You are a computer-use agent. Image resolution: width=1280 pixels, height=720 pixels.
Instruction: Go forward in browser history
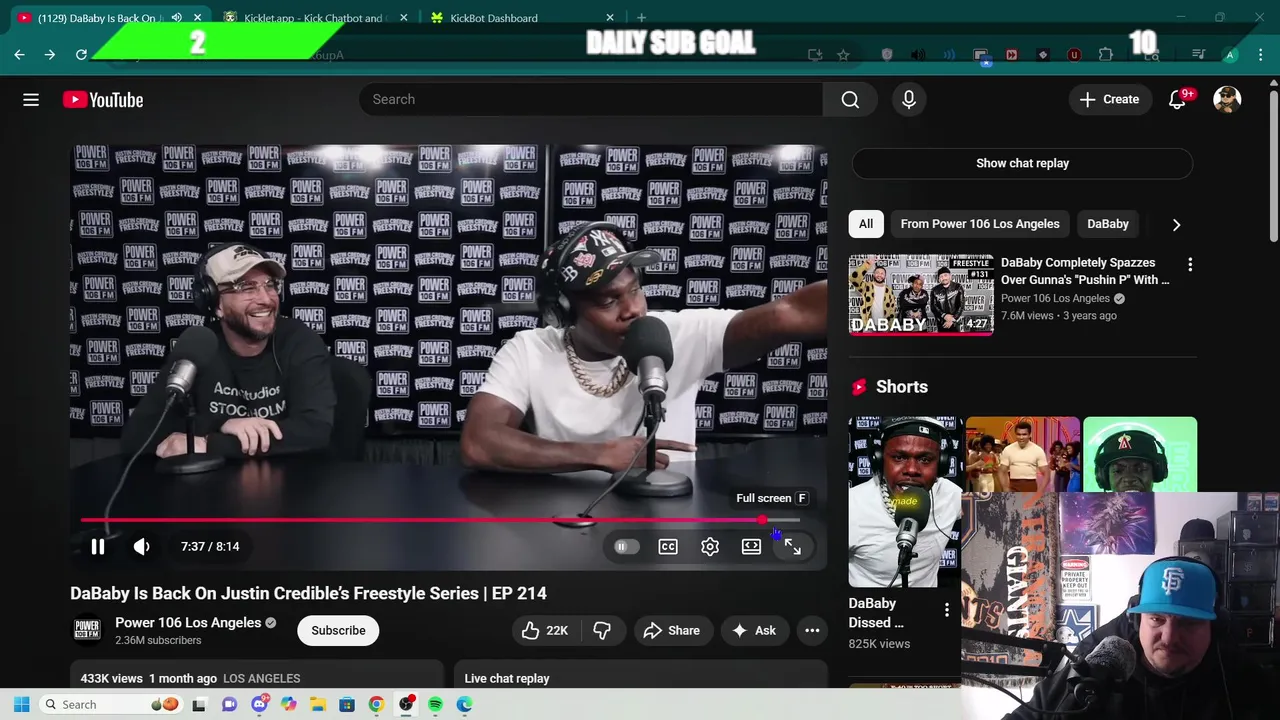point(50,55)
